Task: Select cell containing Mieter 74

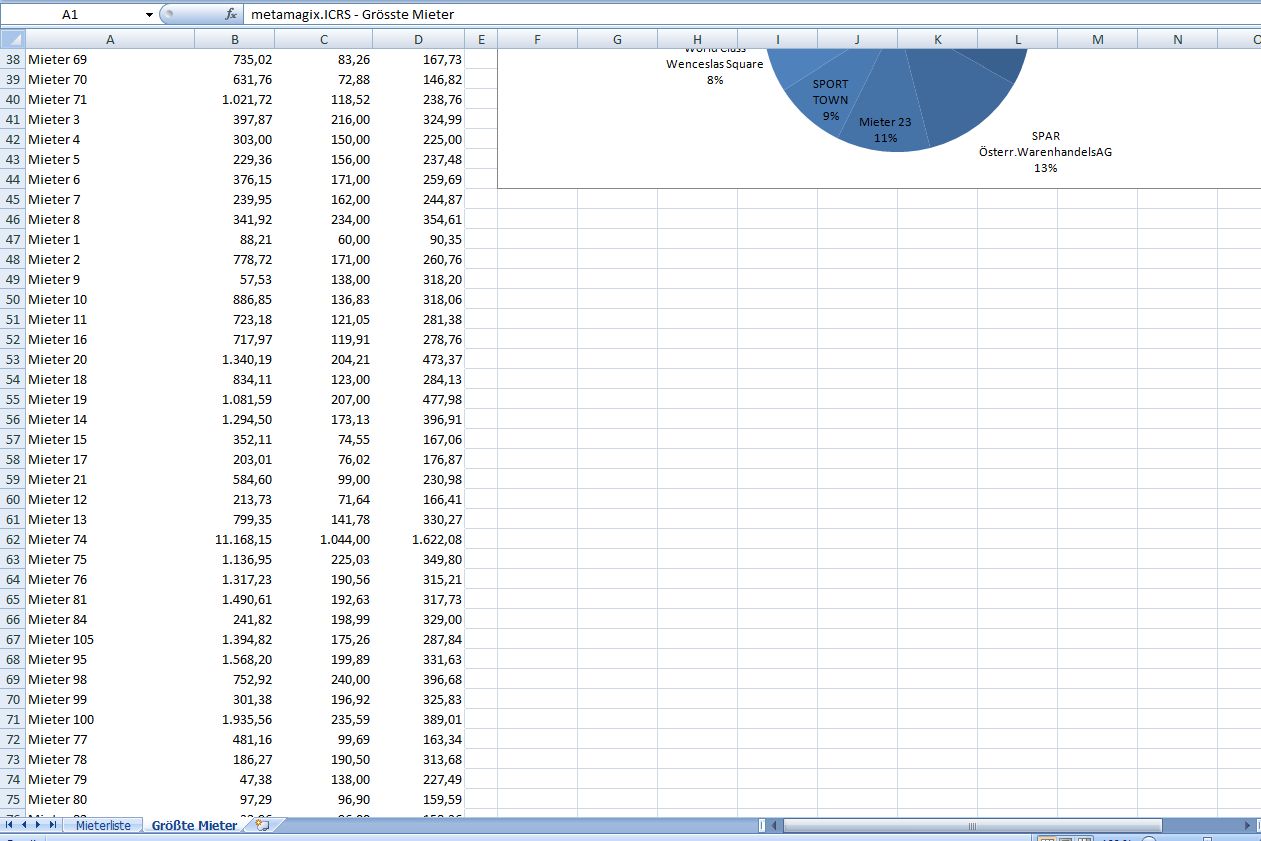Action: [x=109, y=539]
